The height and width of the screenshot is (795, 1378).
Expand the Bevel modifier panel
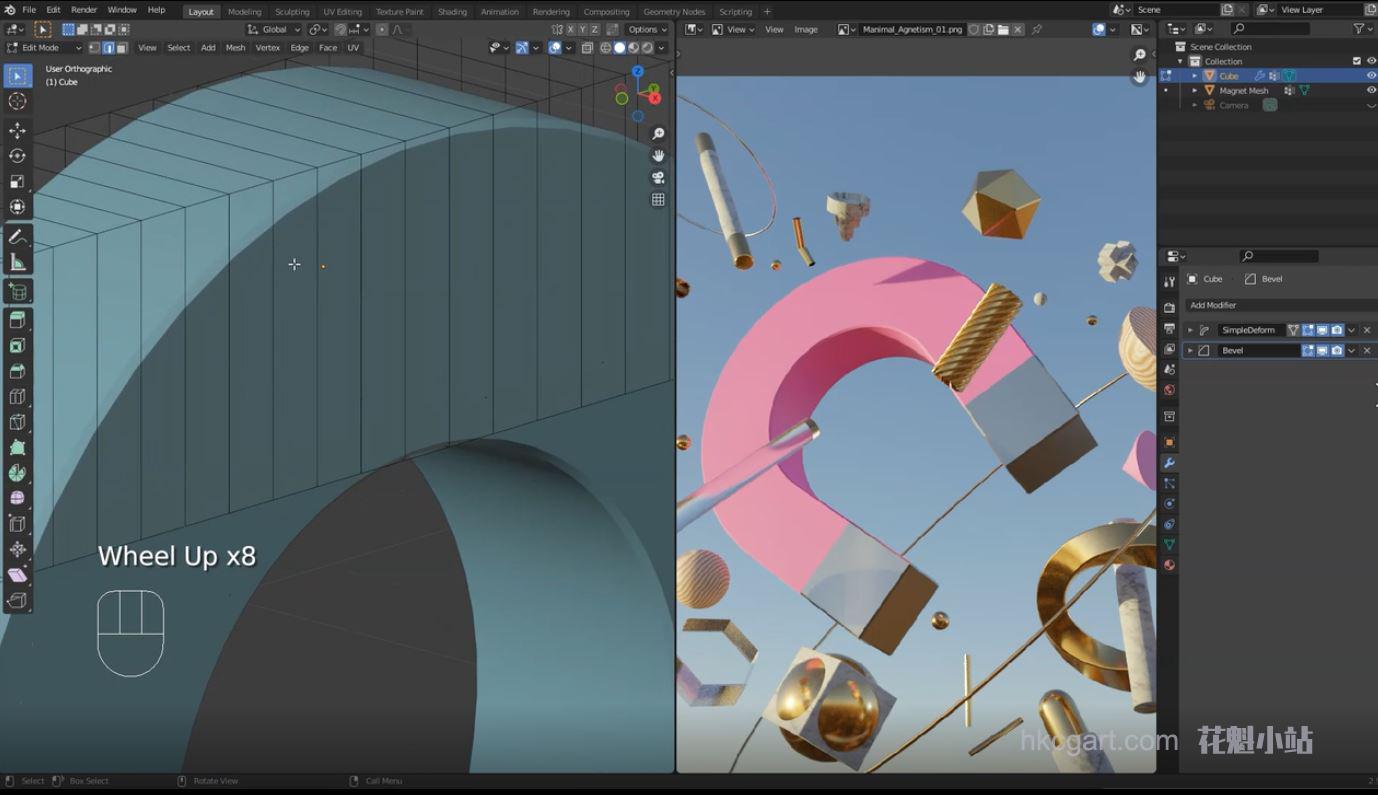1190,350
